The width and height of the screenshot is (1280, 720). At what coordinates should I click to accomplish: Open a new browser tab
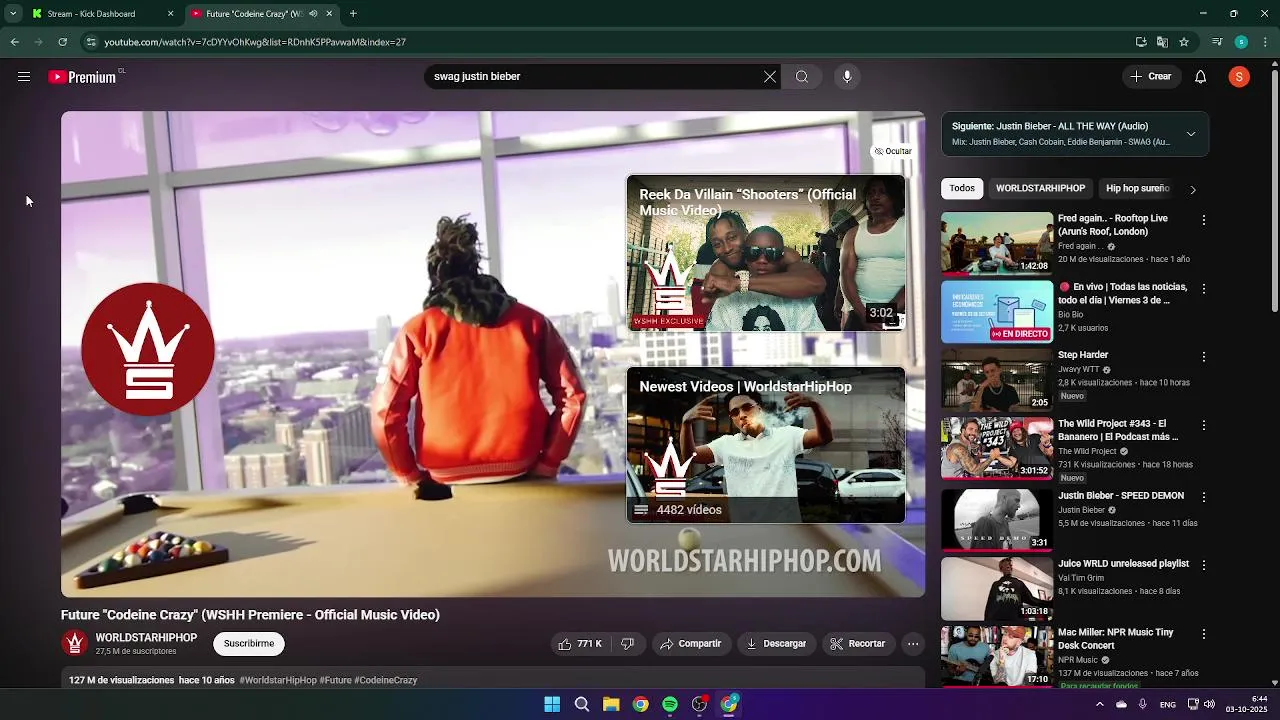coord(353,14)
